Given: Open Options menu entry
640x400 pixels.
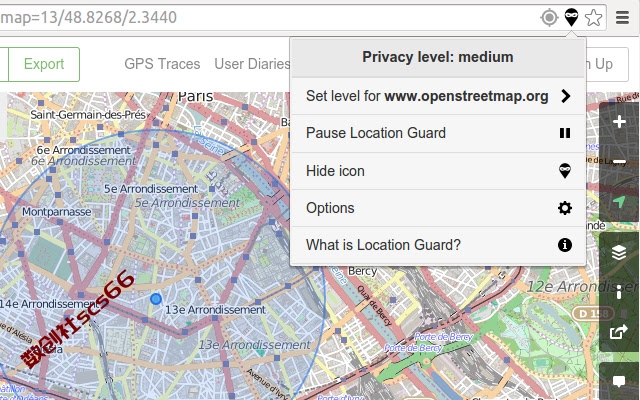Looking at the screenshot, I should click(x=438, y=208).
